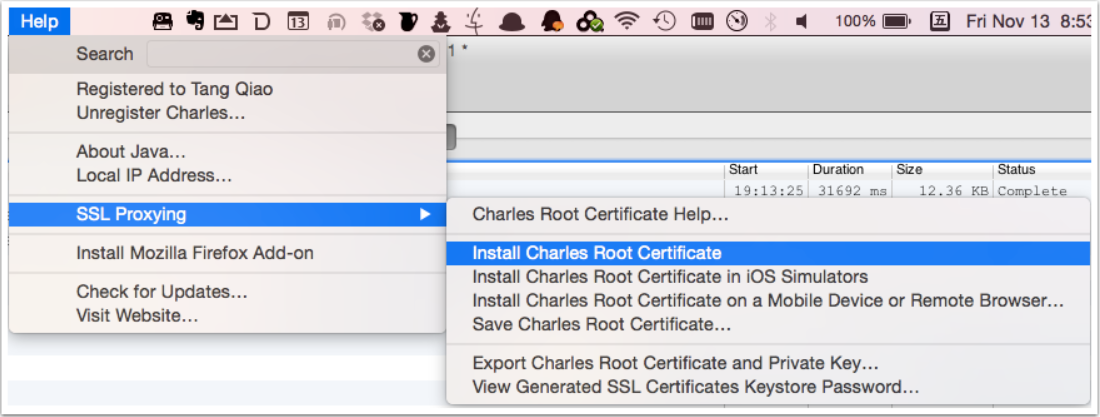Select Check for Updates…
The image size is (1100, 417).
(x=162, y=291)
